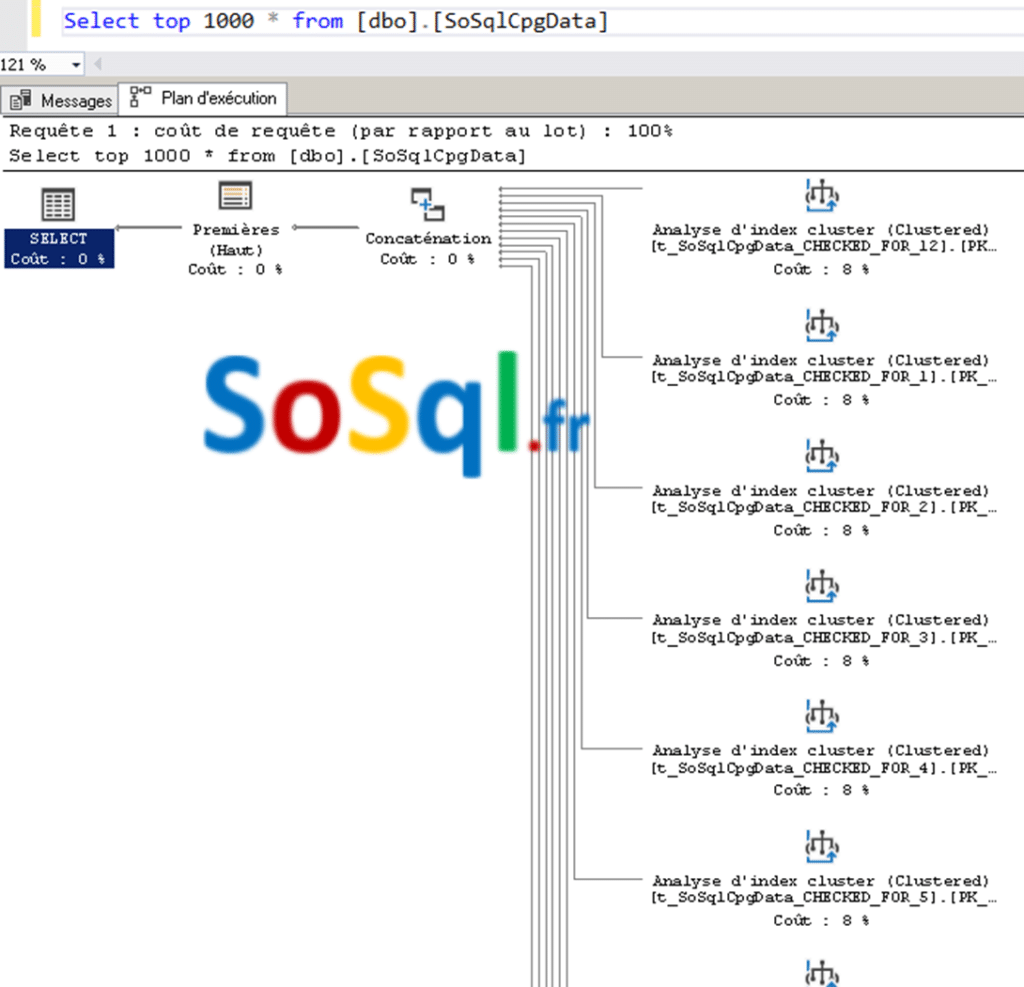Click the query text line below the Requête 1 header
Viewport: 1024px width, 987px height.
coord(267,156)
